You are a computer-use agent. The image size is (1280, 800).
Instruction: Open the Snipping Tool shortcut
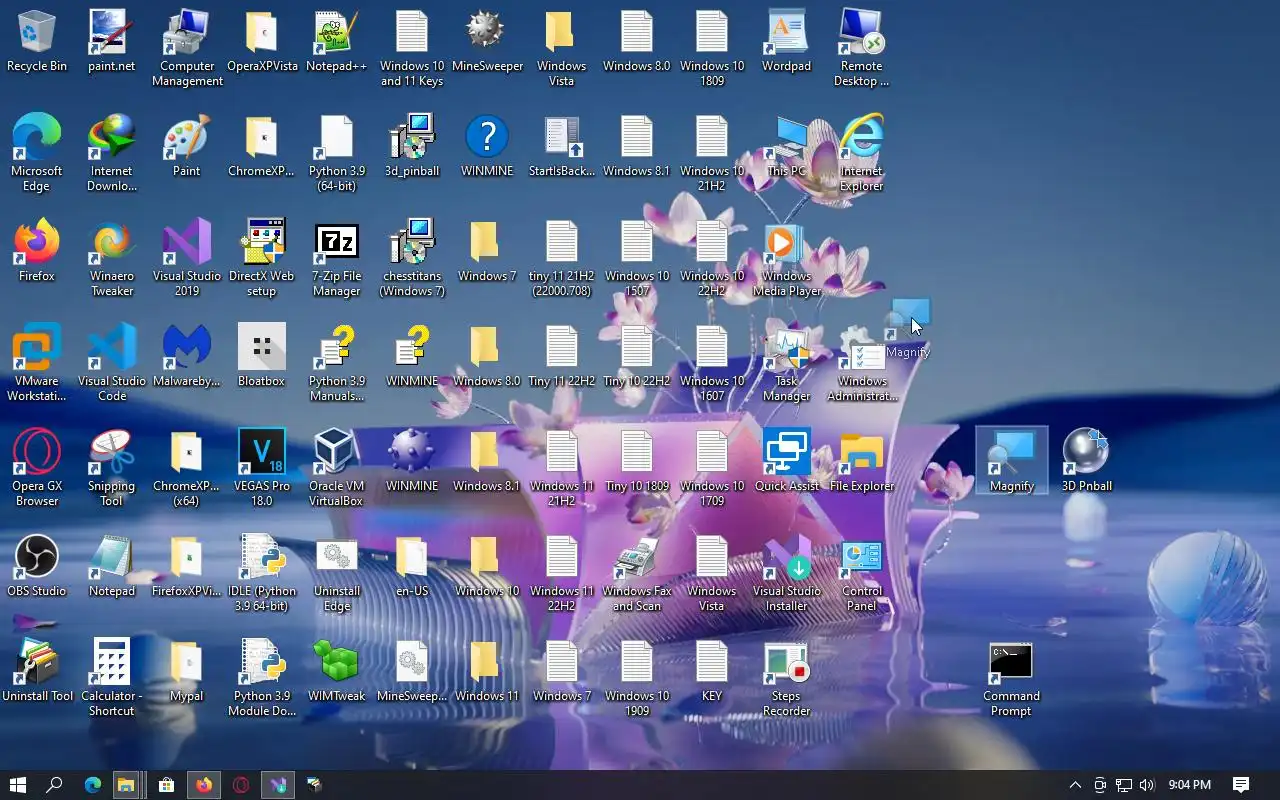[x=112, y=468]
